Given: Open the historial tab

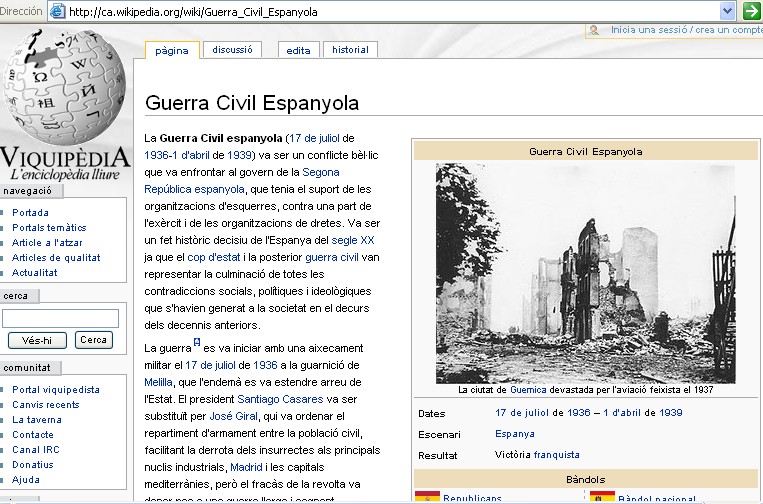Looking at the screenshot, I should pyautogui.click(x=350, y=50).
